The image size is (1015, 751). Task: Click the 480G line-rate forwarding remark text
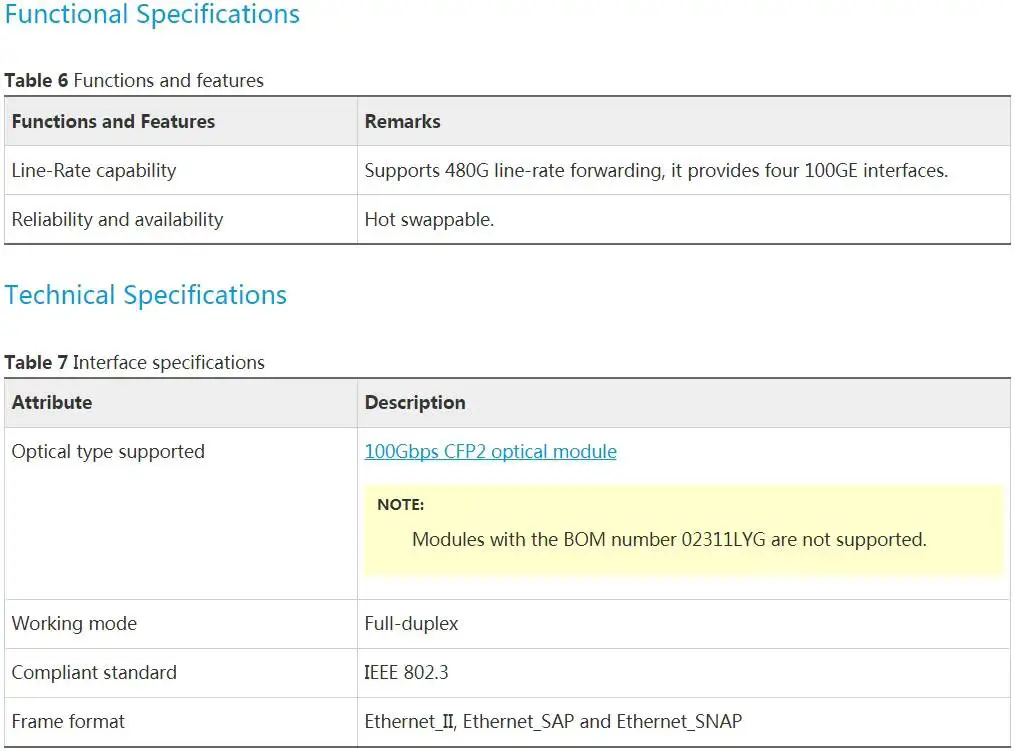point(655,171)
